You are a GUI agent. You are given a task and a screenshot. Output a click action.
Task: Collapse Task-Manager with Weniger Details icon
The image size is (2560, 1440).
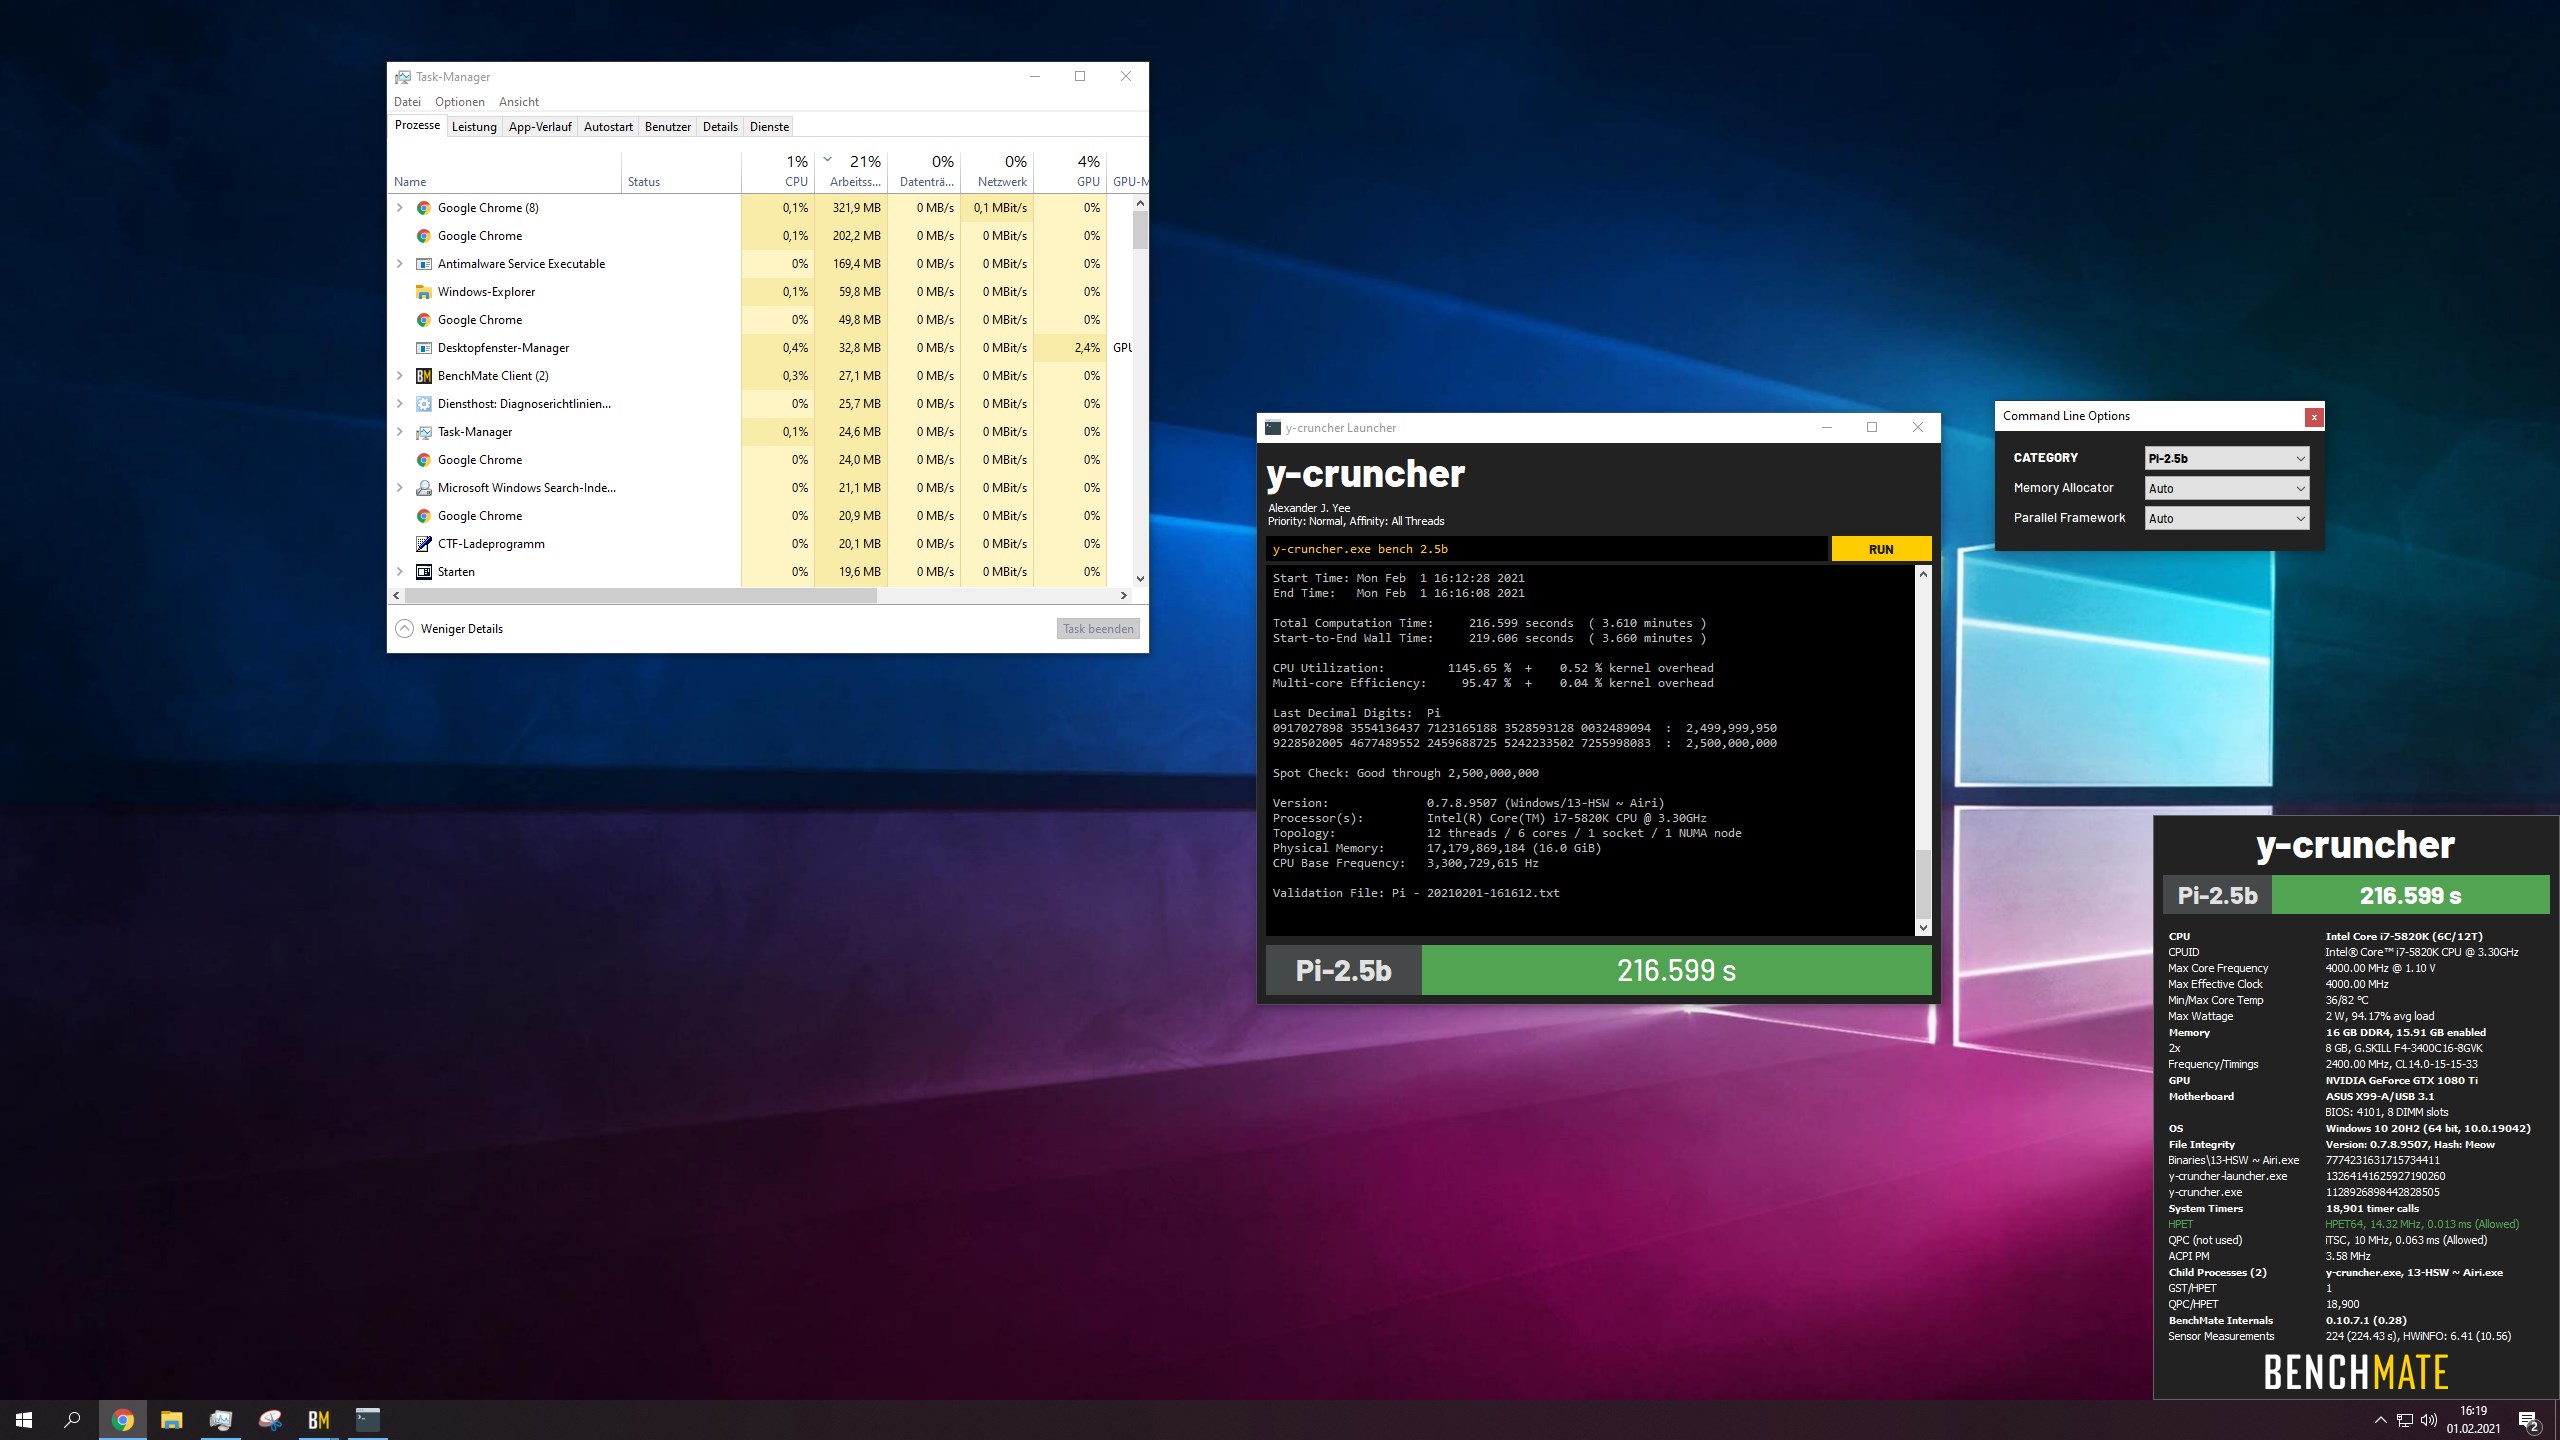404,629
